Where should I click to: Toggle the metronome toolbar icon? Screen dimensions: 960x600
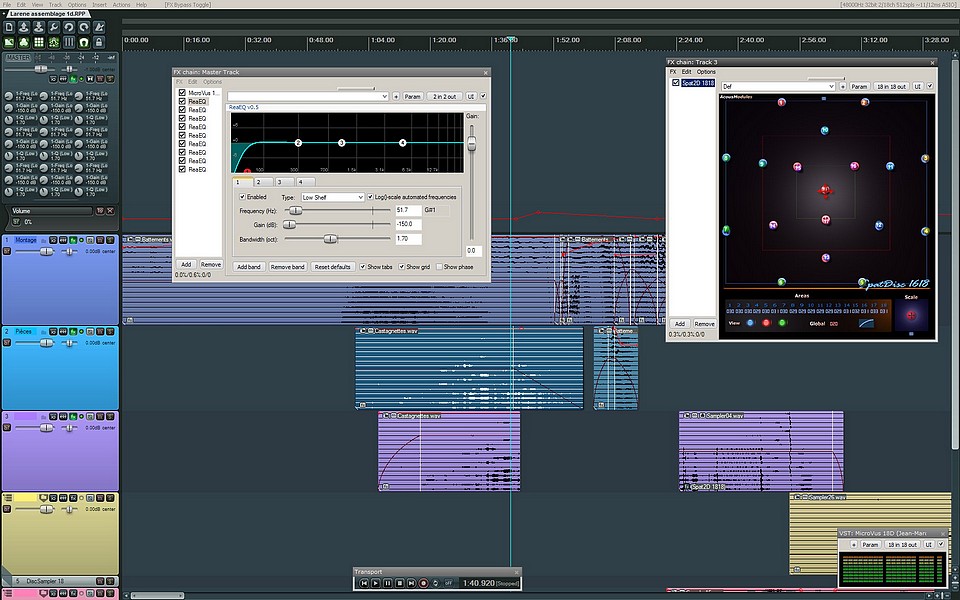pyautogui.click(x=99, y=27)
